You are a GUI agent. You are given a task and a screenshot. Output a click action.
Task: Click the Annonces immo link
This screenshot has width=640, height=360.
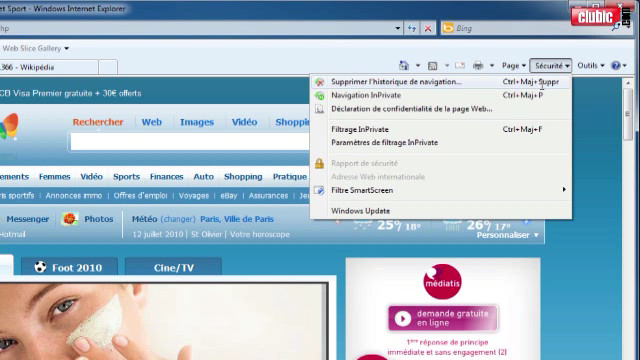coord(74,196)
